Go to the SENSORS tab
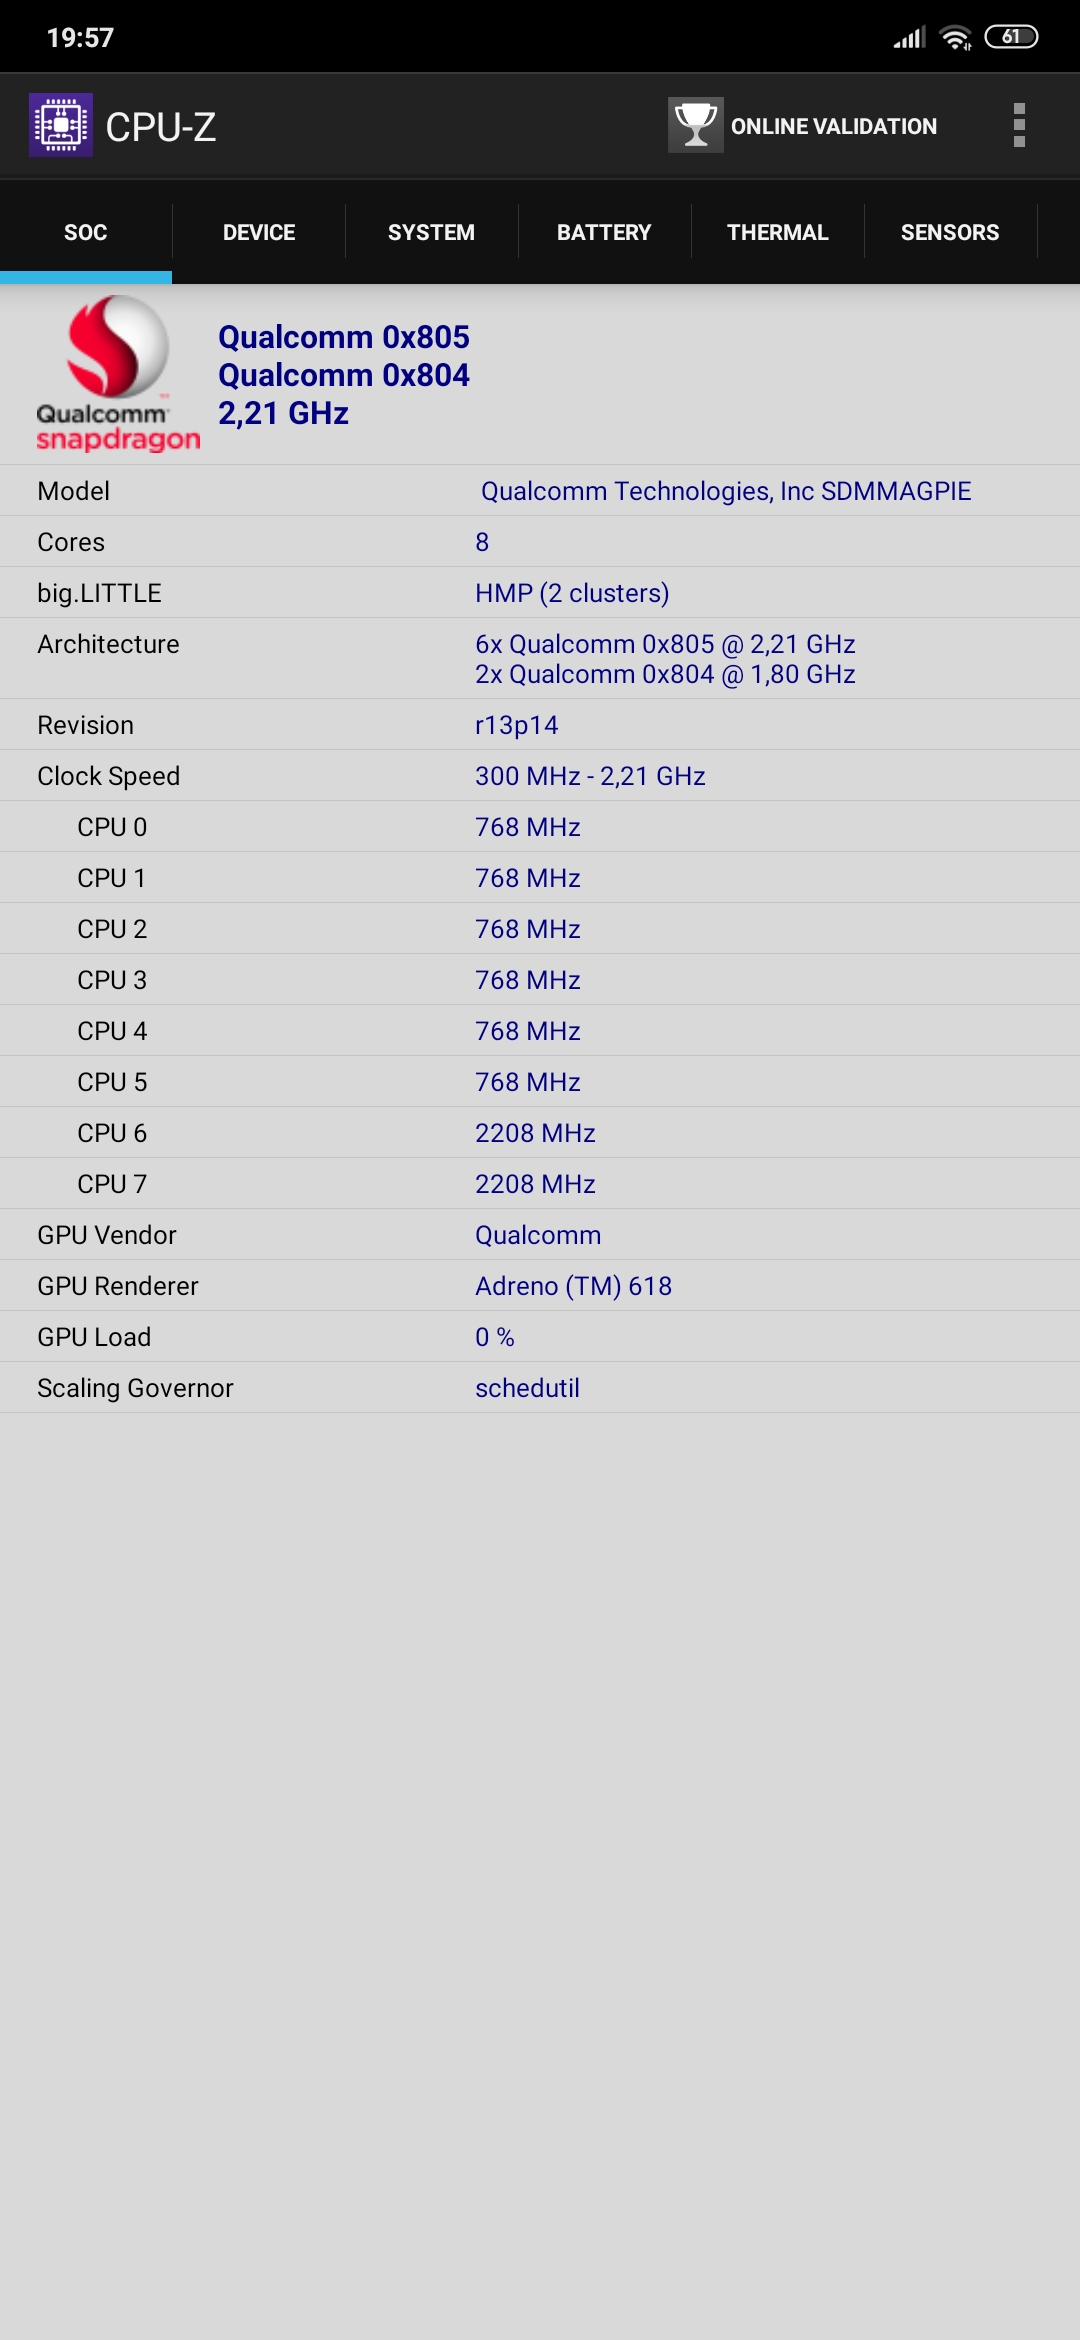The image size is (1080, 2340). coord(950,232)
